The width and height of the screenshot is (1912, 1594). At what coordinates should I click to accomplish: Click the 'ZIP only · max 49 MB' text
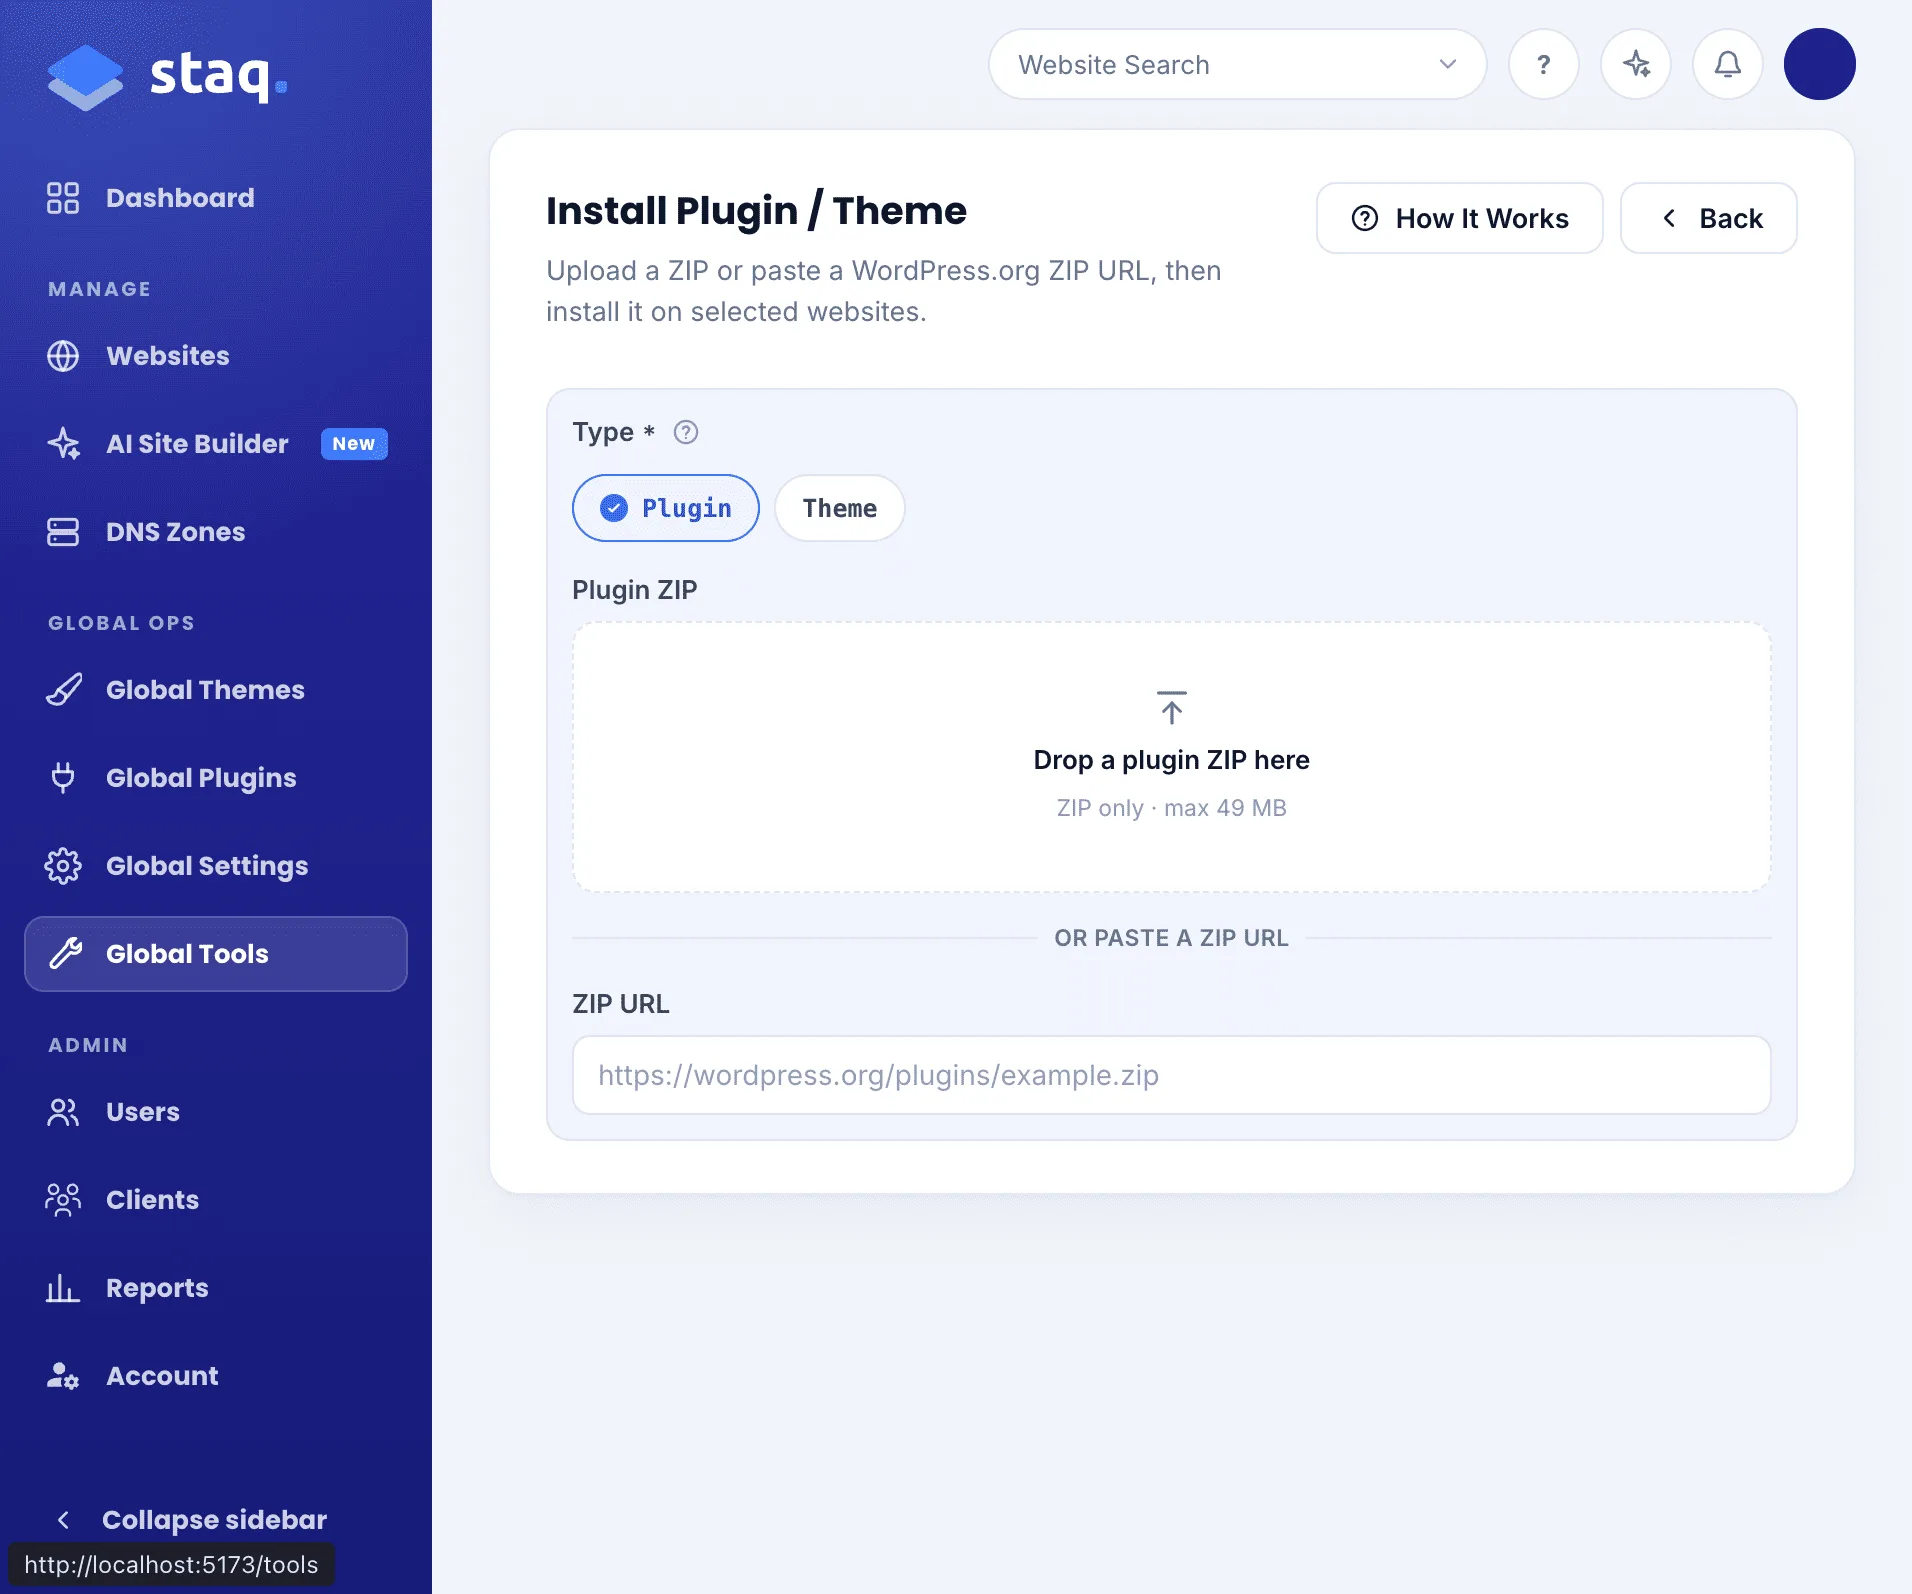point(1172,808)
